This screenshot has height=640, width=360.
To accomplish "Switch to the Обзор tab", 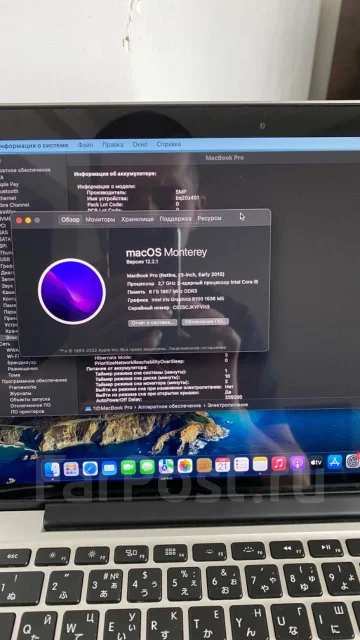I will point(70,220).
